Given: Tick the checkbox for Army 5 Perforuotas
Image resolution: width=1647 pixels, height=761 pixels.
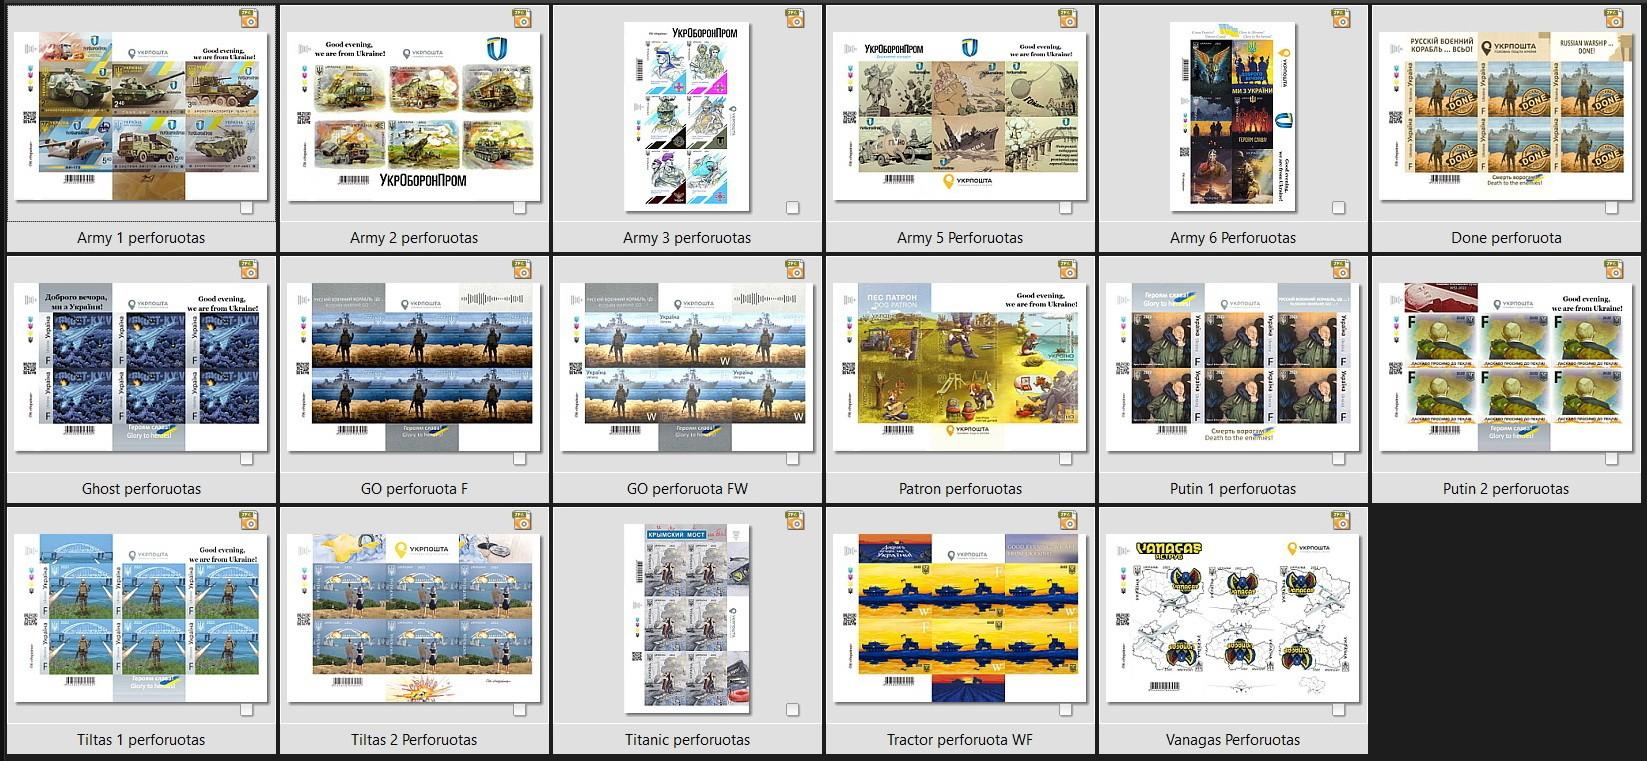Looking at the screenshot, I should [1066, 208].
